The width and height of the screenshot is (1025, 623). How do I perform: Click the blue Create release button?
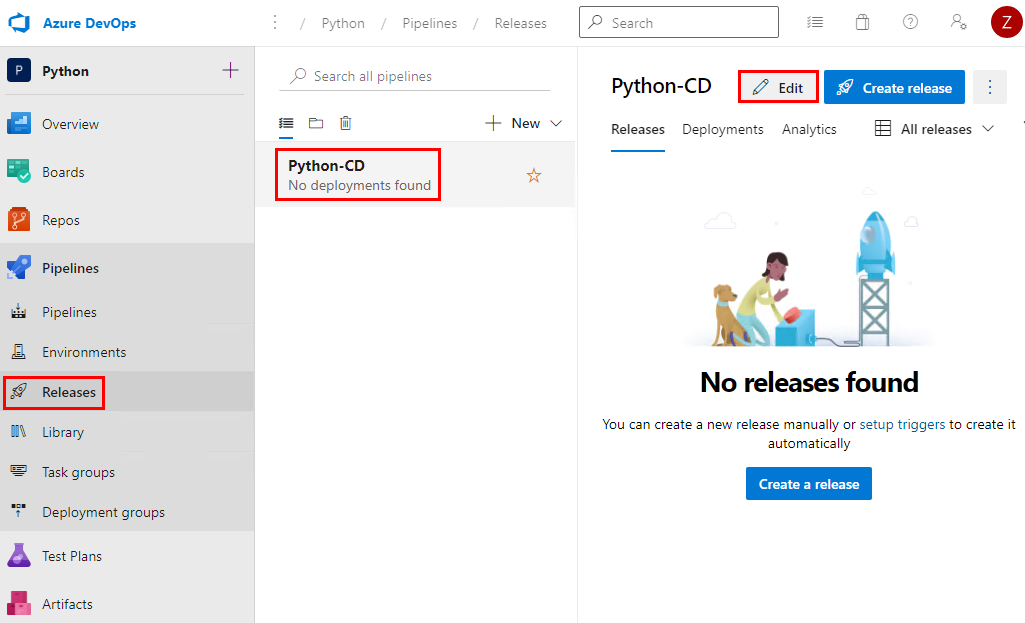pos(894,87)
